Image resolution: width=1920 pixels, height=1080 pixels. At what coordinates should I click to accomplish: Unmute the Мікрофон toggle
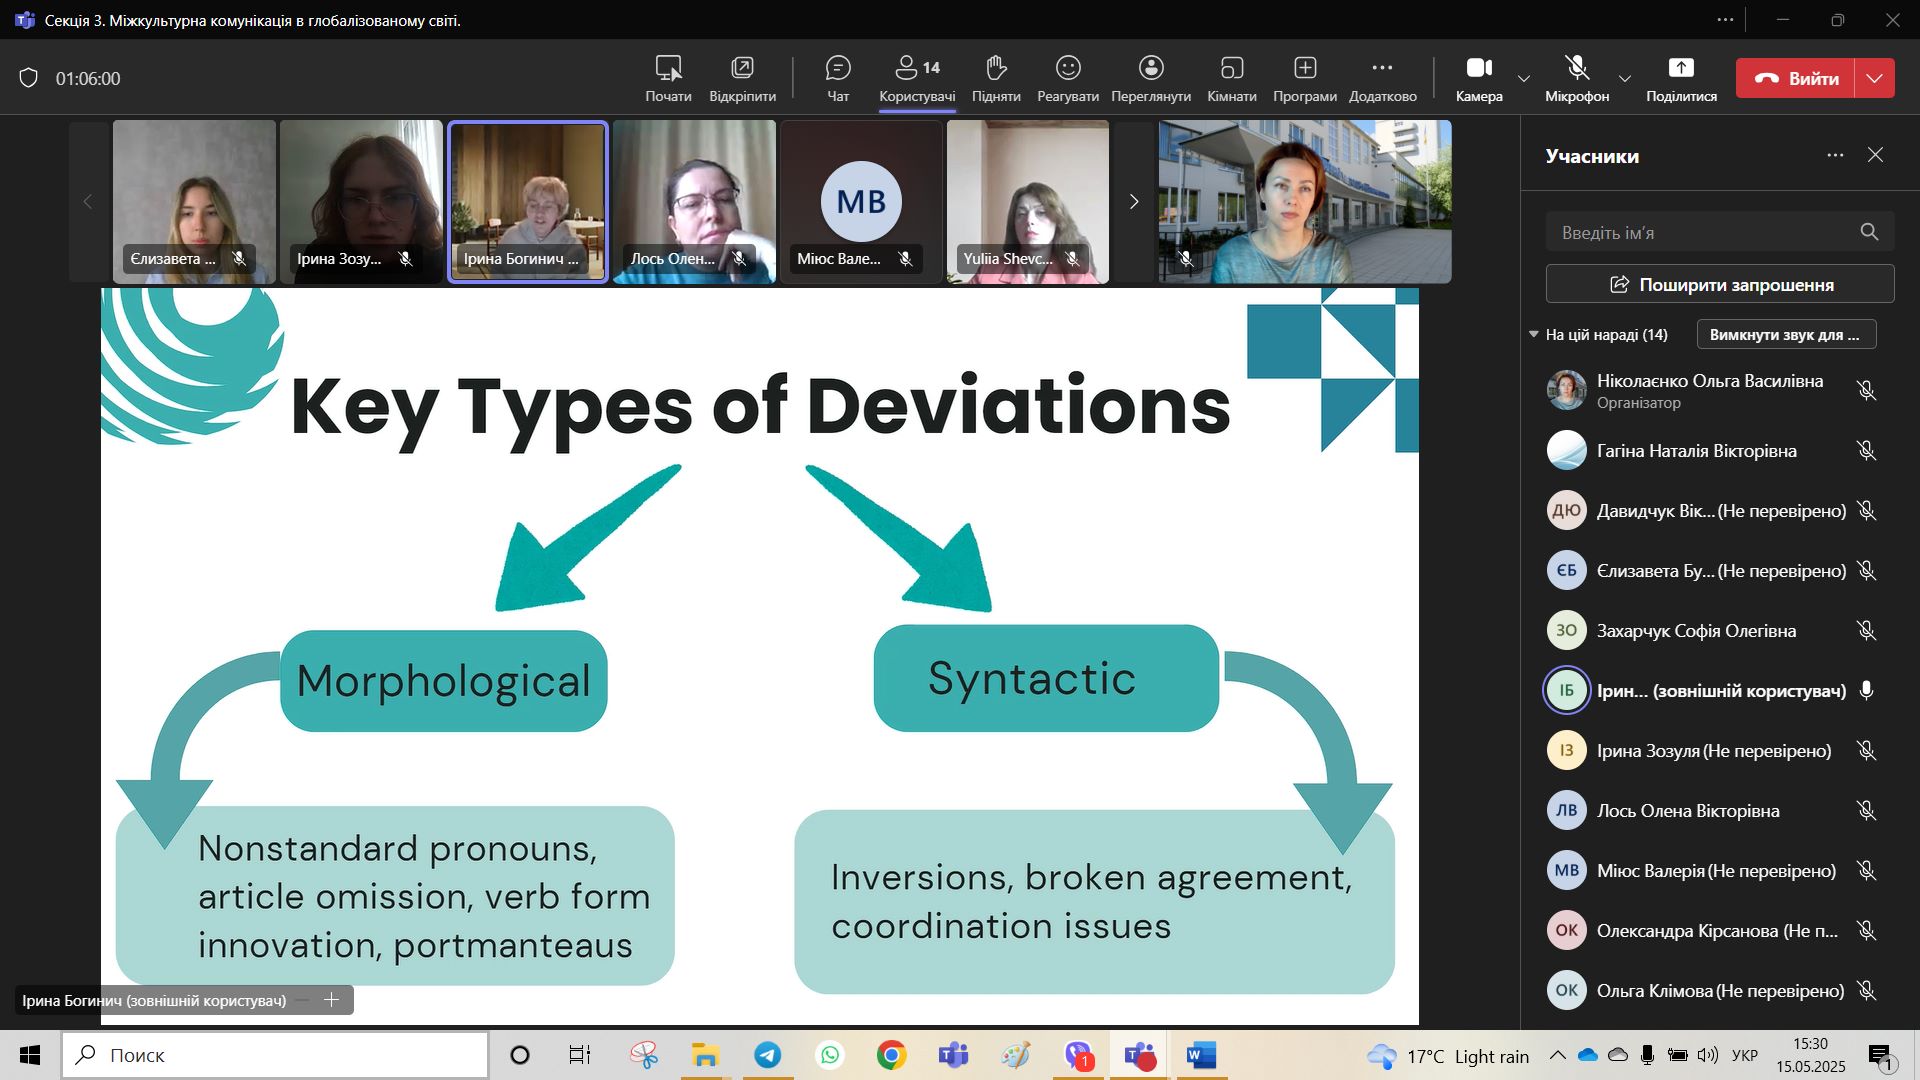(1577, 78)
